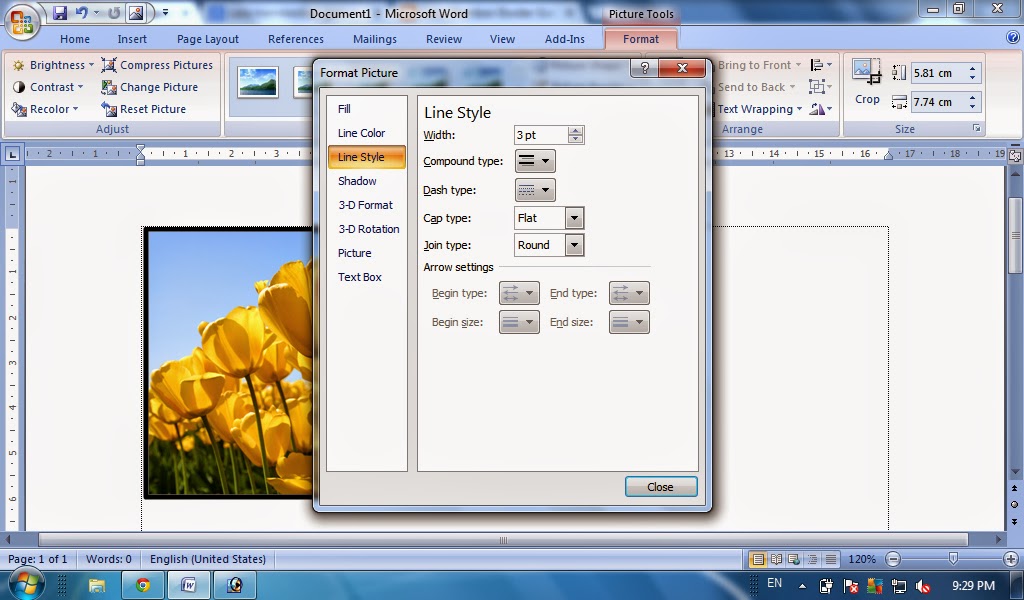The height and width of the screenshot is (600, 1024).
Task: Switch to Draft view in status bar
Action: (x=830, y=559)
